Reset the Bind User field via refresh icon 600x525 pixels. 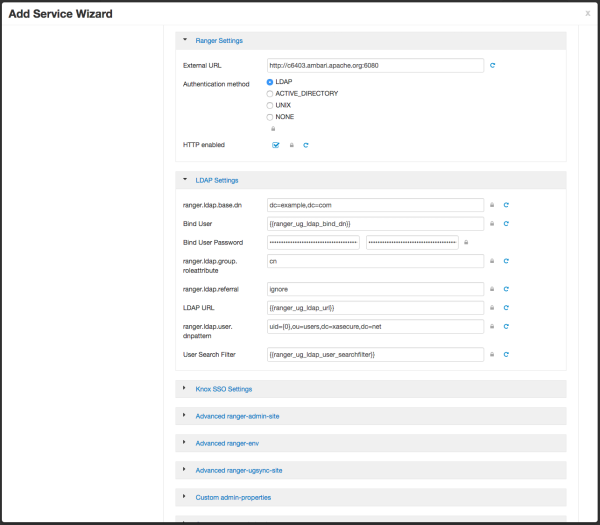tap(507, 223)
